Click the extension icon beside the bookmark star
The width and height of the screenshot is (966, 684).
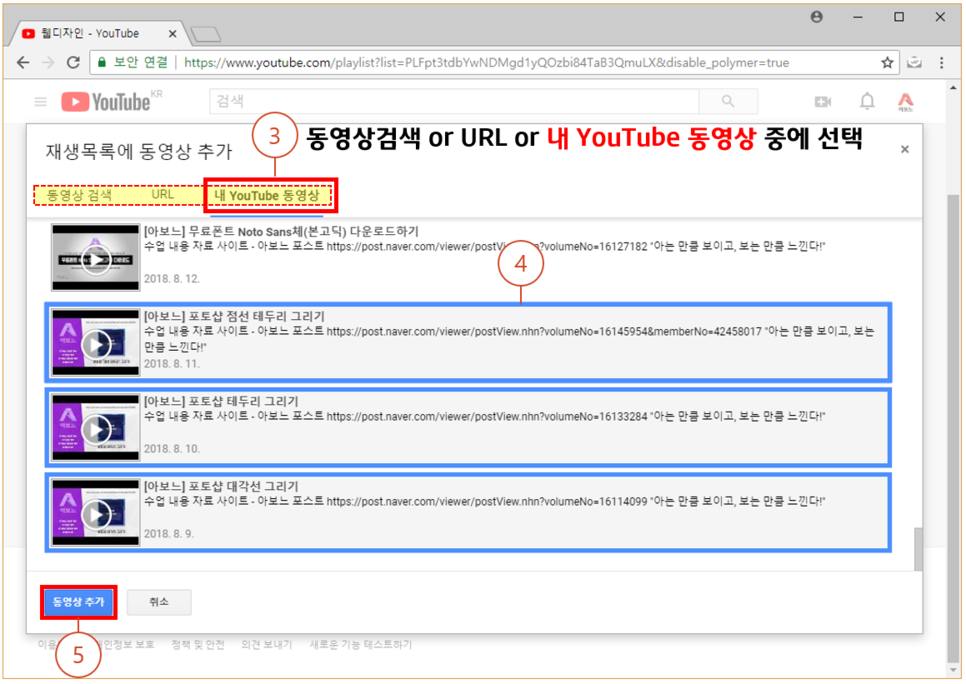915,62
